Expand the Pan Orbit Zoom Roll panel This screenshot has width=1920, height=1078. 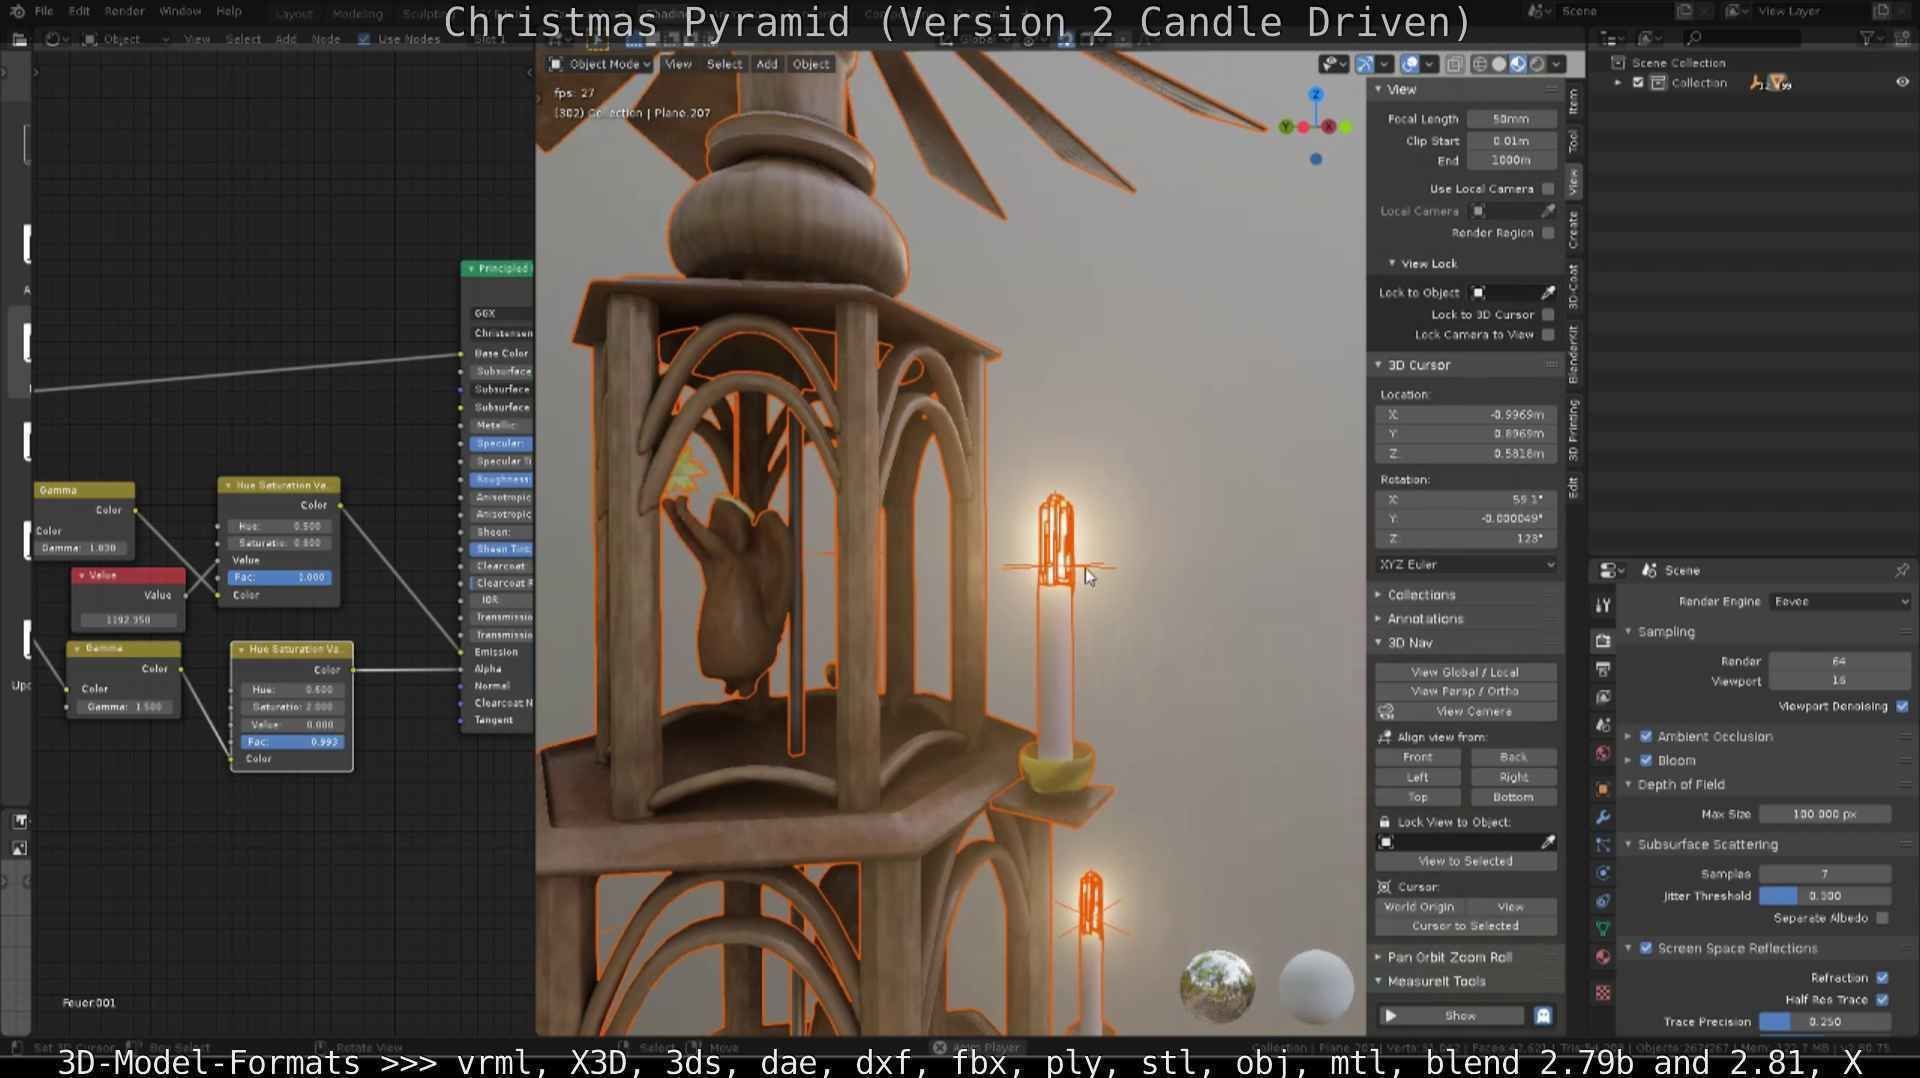tap(1449, 958)
